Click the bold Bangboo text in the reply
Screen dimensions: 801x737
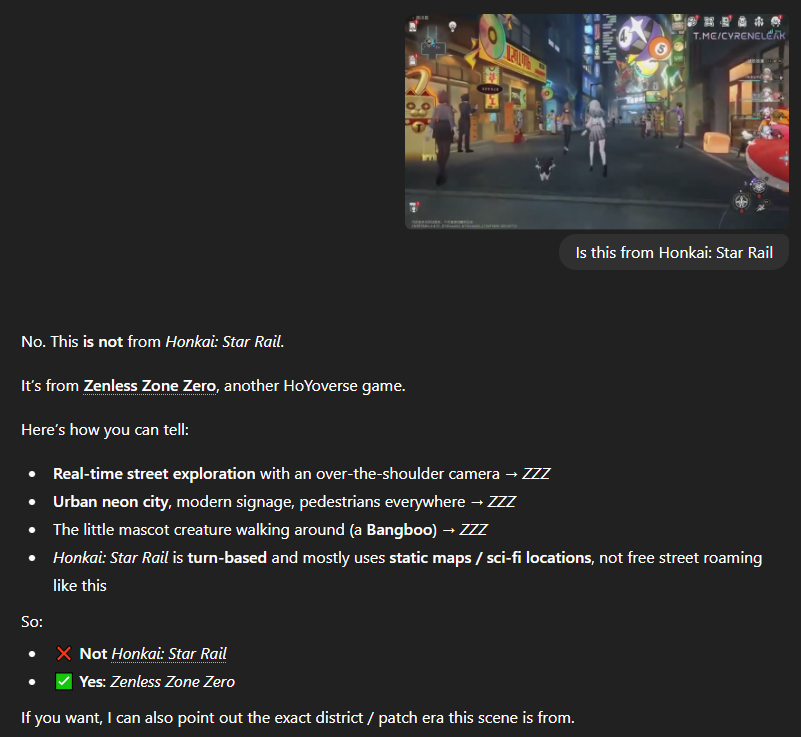click(399, 530)
